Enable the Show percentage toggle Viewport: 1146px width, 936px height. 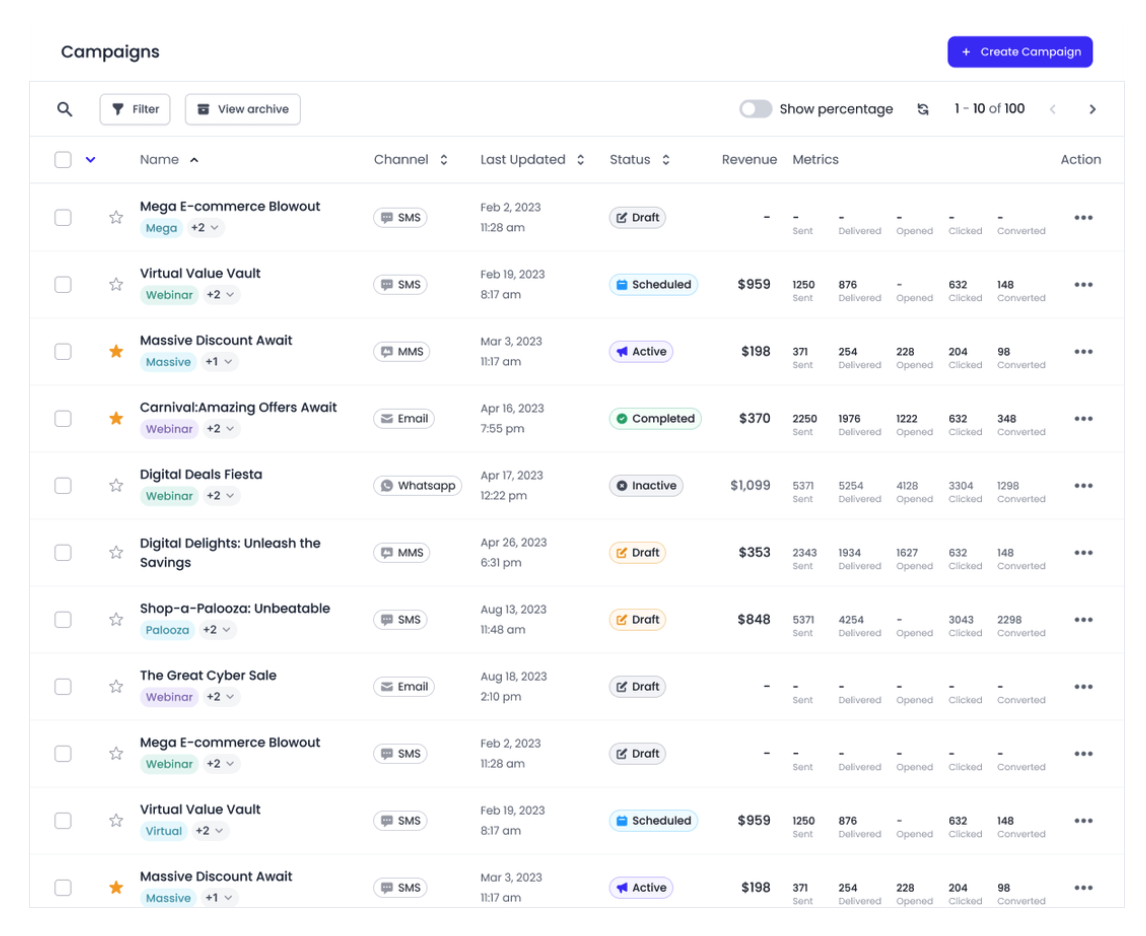[x=755, y=109]
